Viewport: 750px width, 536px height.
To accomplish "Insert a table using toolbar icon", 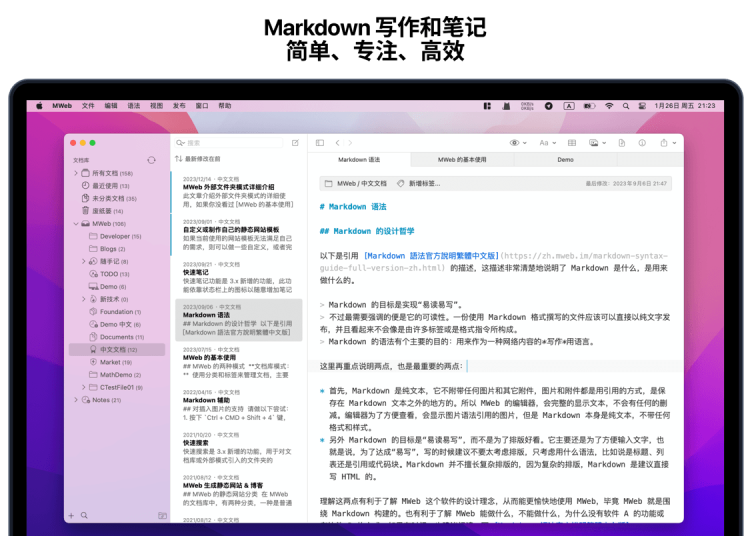I will (x=572, y=143).
